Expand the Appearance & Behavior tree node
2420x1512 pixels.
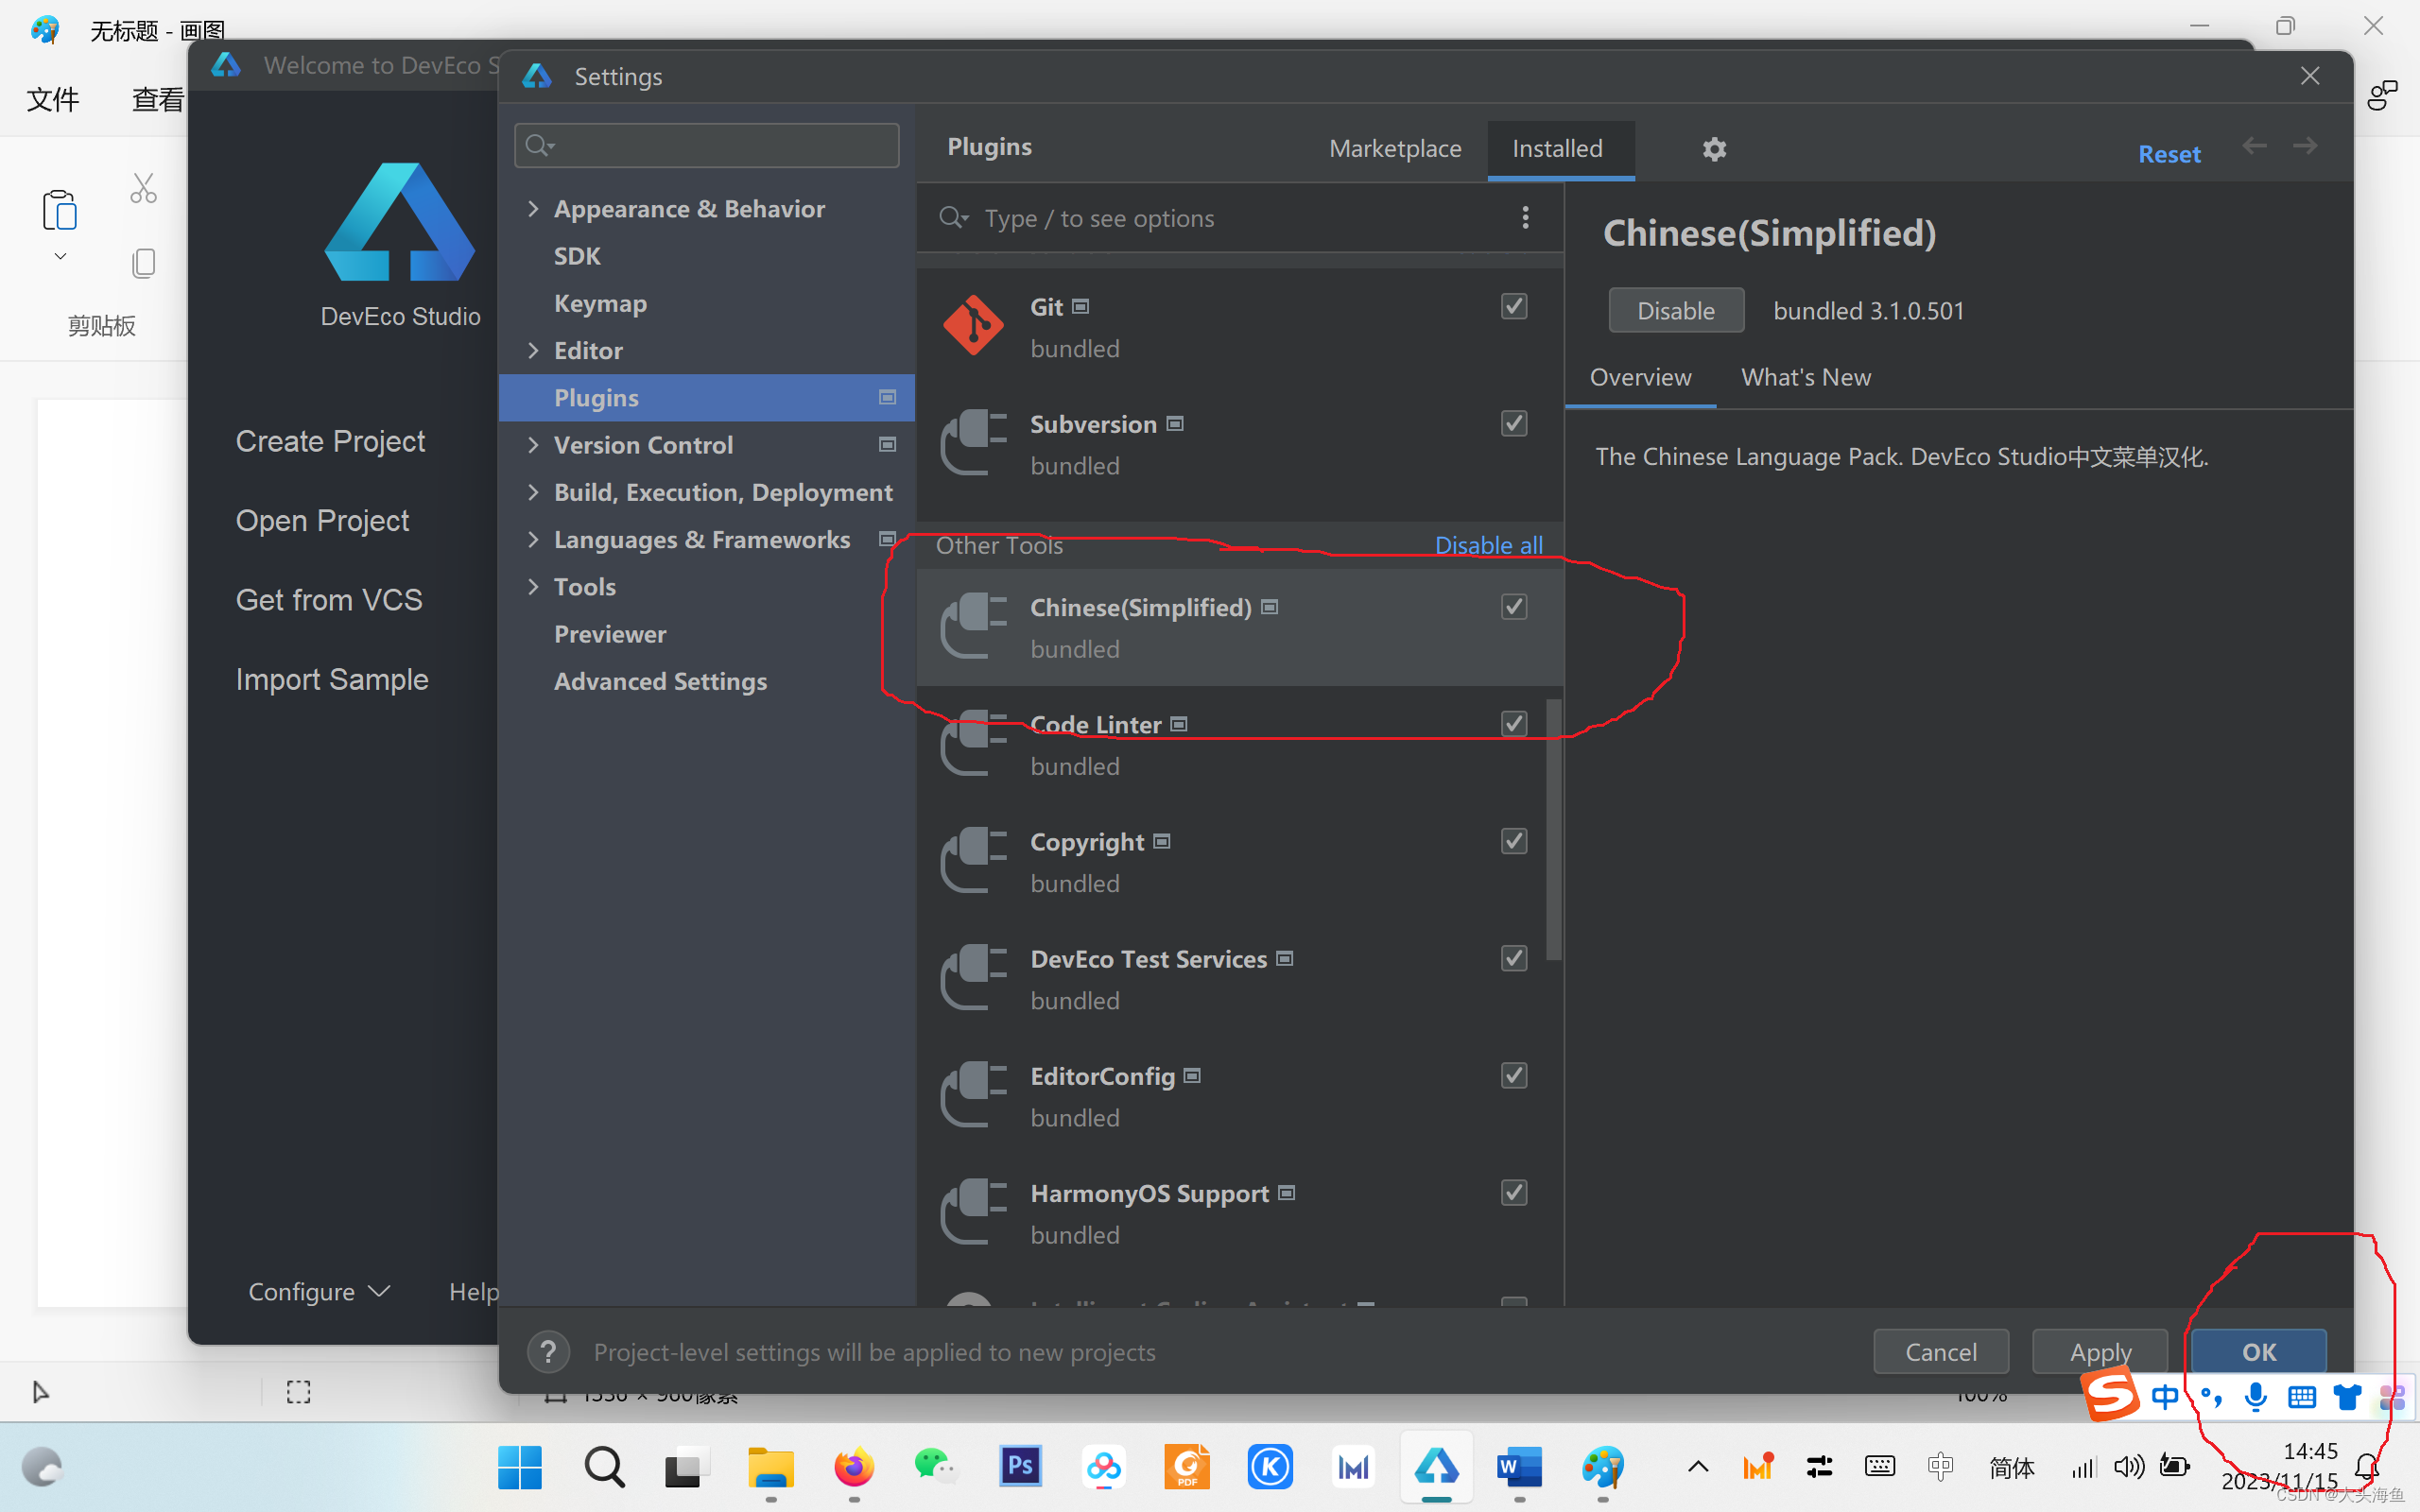(x=533, y=208)
